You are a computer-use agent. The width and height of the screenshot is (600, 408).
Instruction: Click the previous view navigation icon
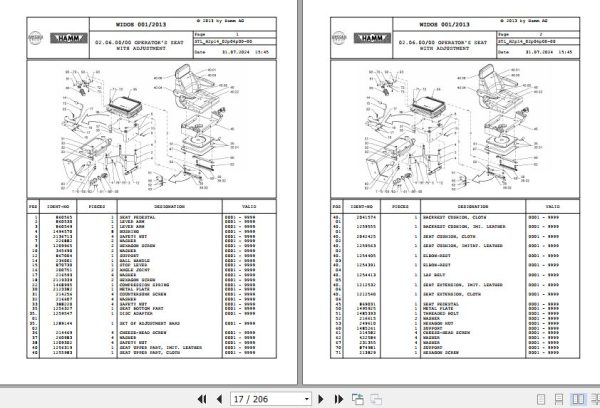(358, 399)
